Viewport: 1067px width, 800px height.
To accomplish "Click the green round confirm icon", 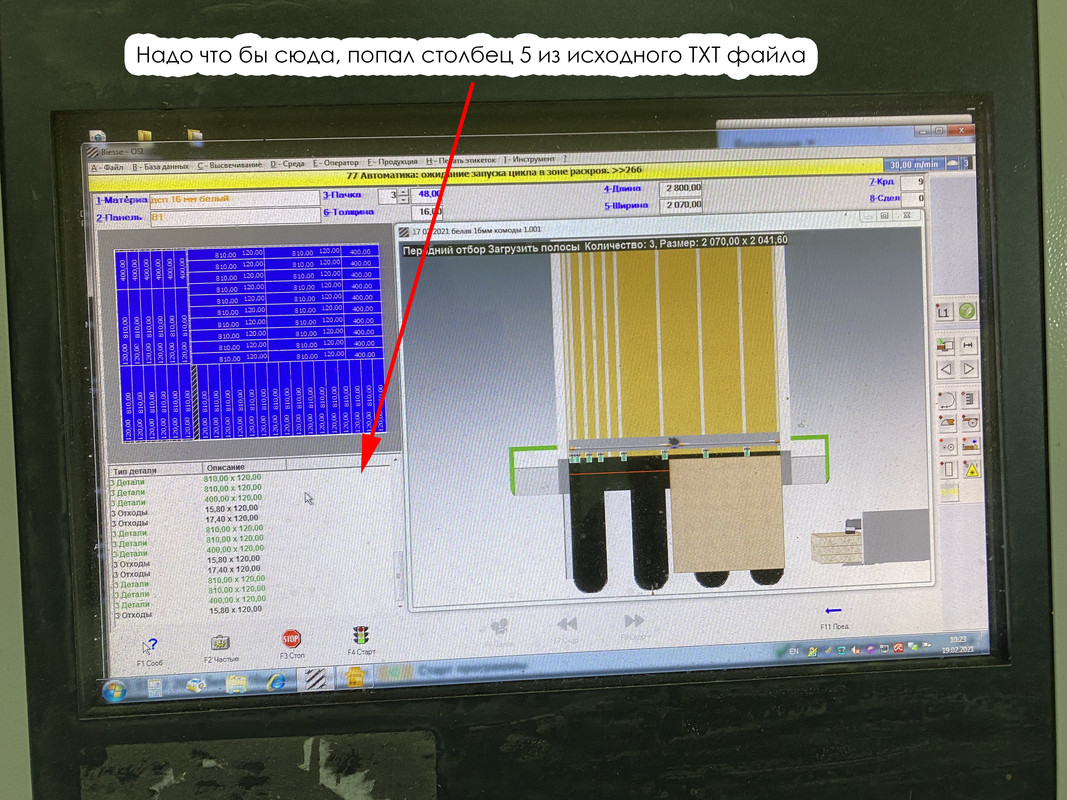I will click(x=967, y=311).
